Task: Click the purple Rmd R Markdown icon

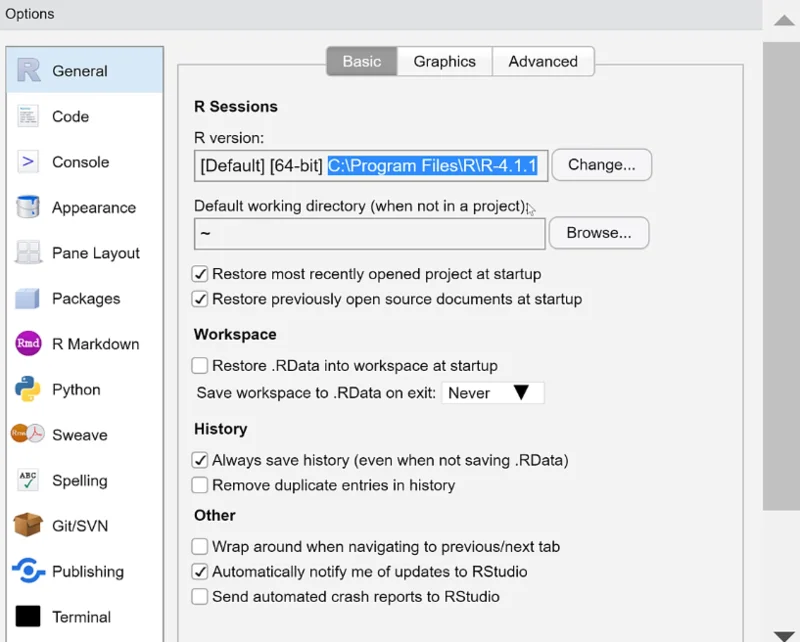Action: (28, 343)
